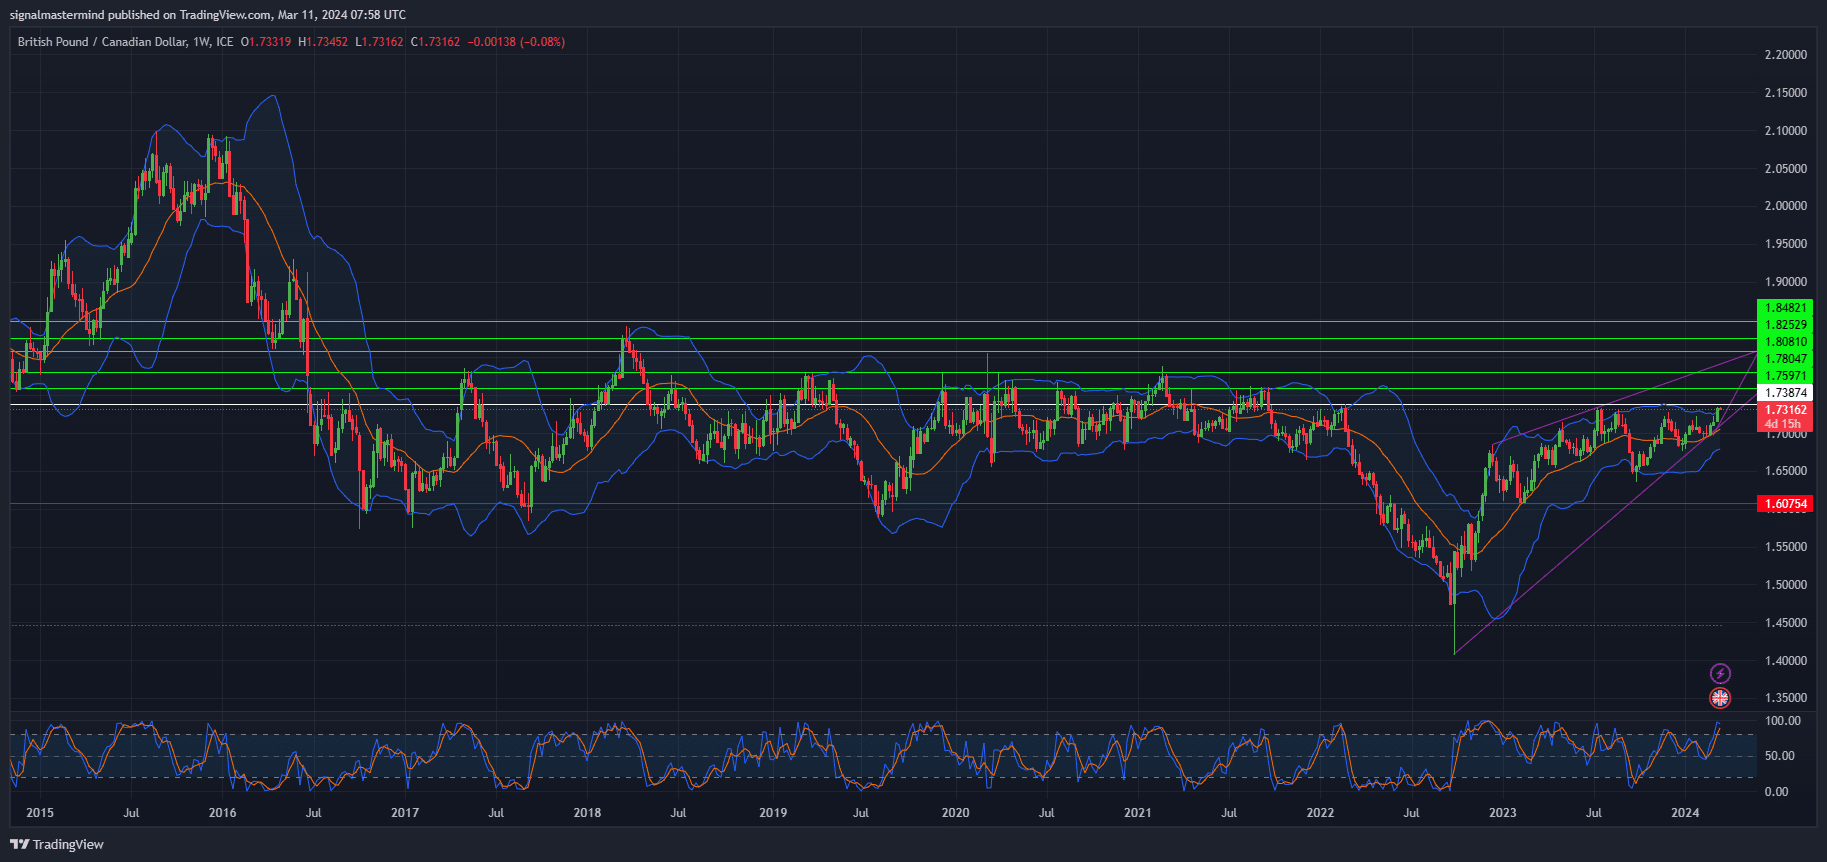Select the green 1.82529 price label
The height and width of the screenshot is (862, 1827).
point(1785,325)
